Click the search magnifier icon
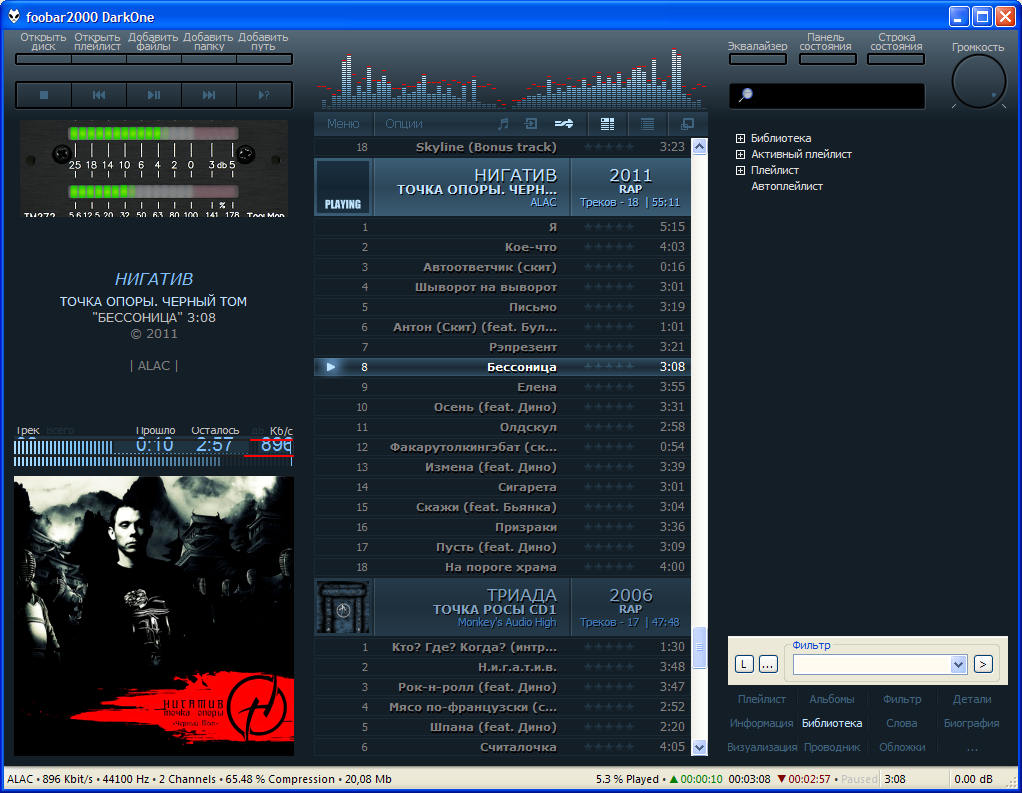Image resolution: width=1022 pixels, height=793 pixels. coord(745,95)
